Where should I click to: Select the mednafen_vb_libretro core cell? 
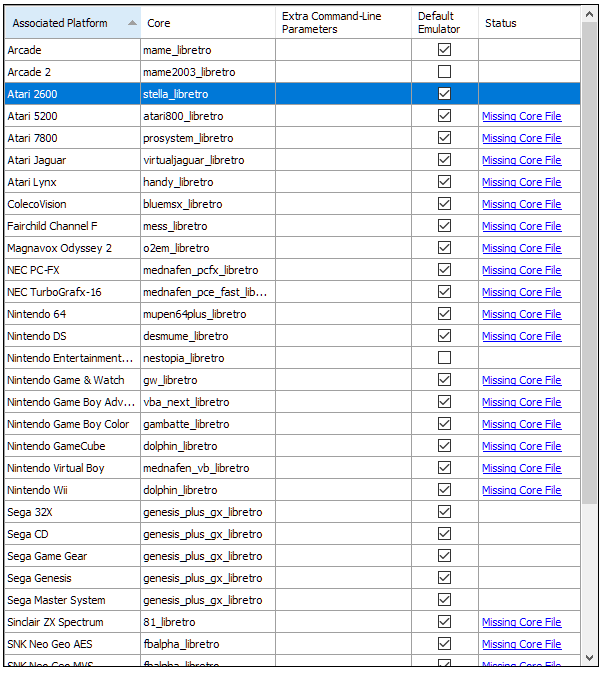pos(208,468)
